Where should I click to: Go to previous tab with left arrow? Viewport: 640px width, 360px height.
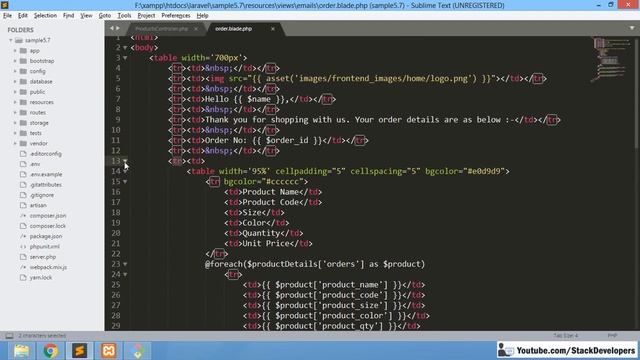click(x=111, y=28)
